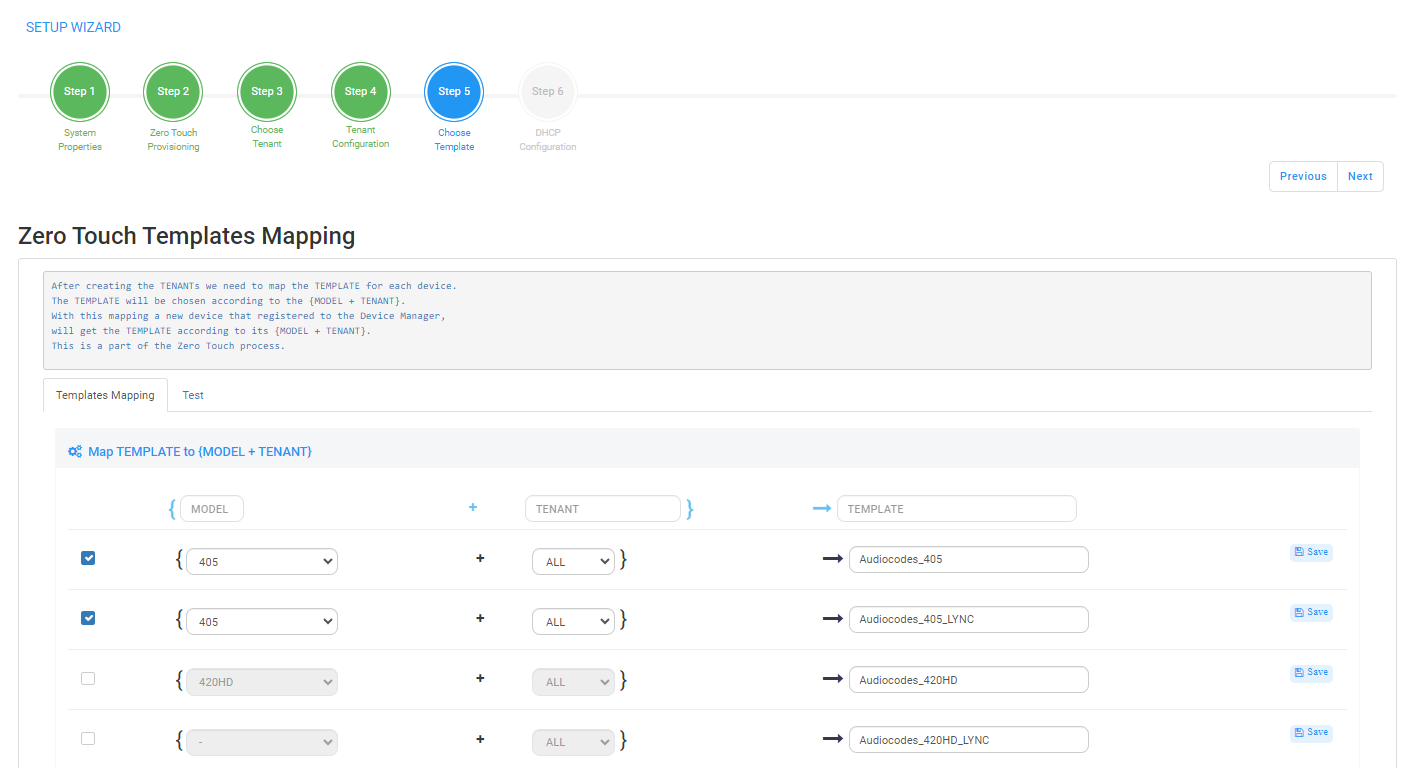This screenshot has width=1409, height=780.
Task: Switch to the Templates Mapping tab
Action: pyautogui.click(x=105, y=395)
